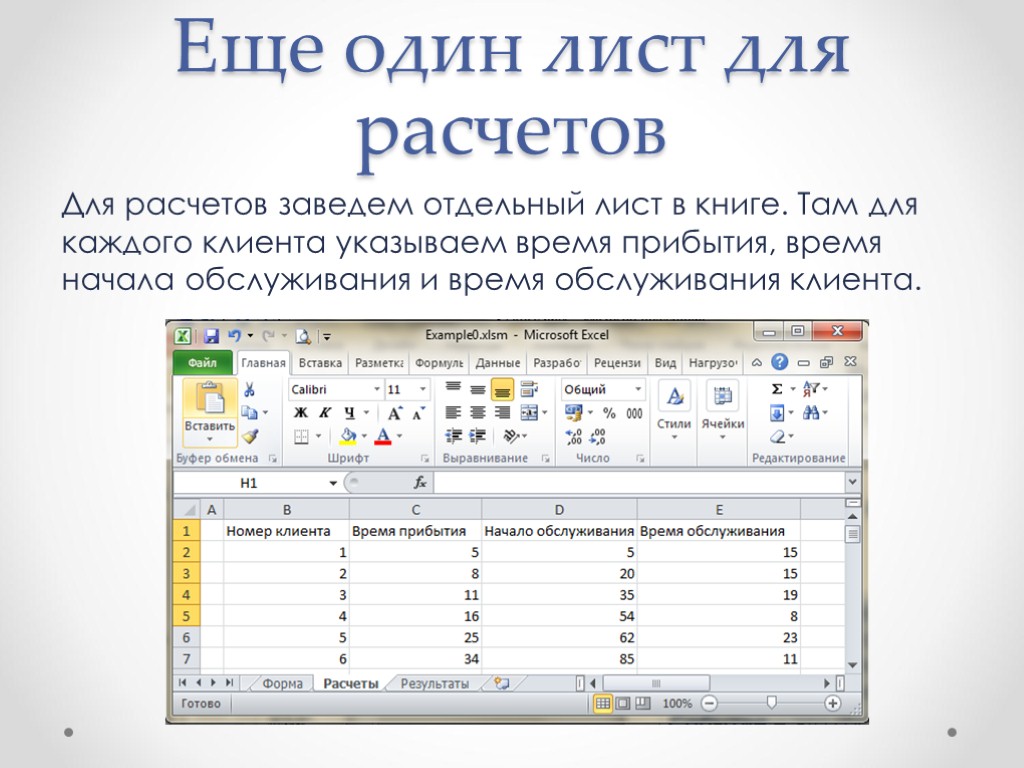Click the AutoSum sigma icon
1024x768 pixels.
(777, 389)
